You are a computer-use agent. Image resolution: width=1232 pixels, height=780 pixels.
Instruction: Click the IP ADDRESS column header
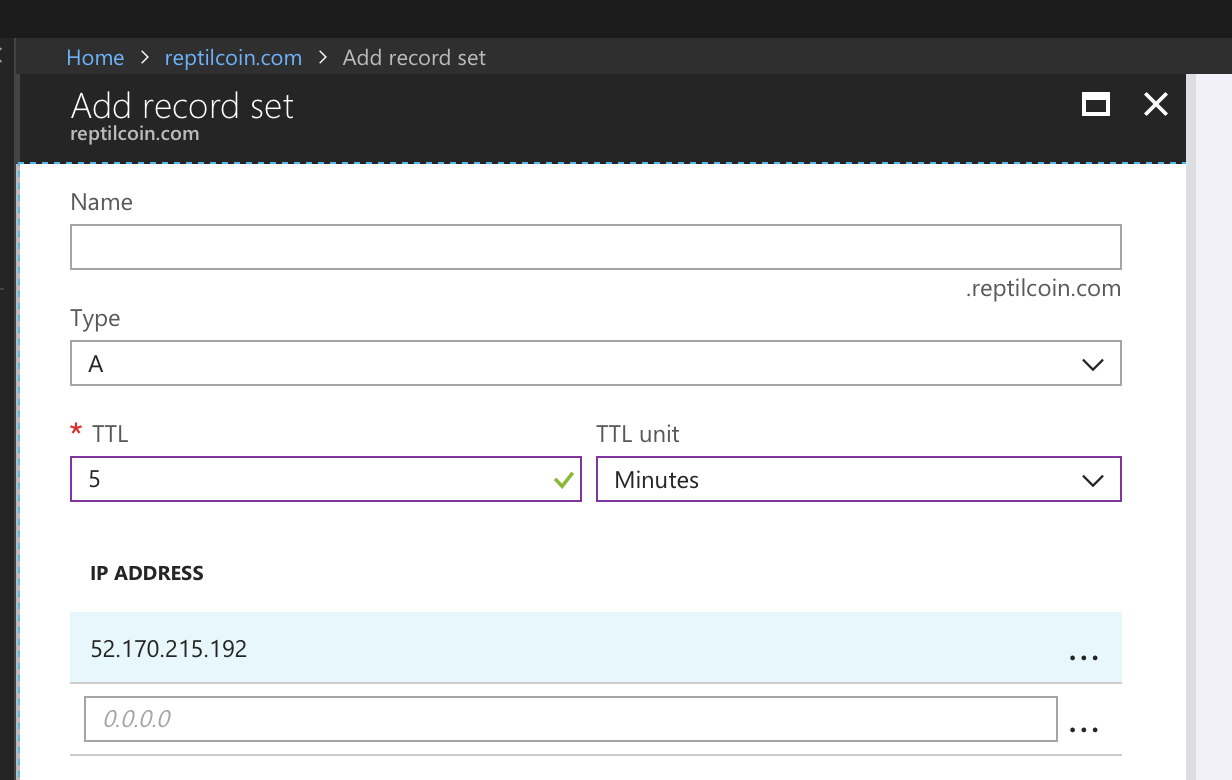click(147, 573)
